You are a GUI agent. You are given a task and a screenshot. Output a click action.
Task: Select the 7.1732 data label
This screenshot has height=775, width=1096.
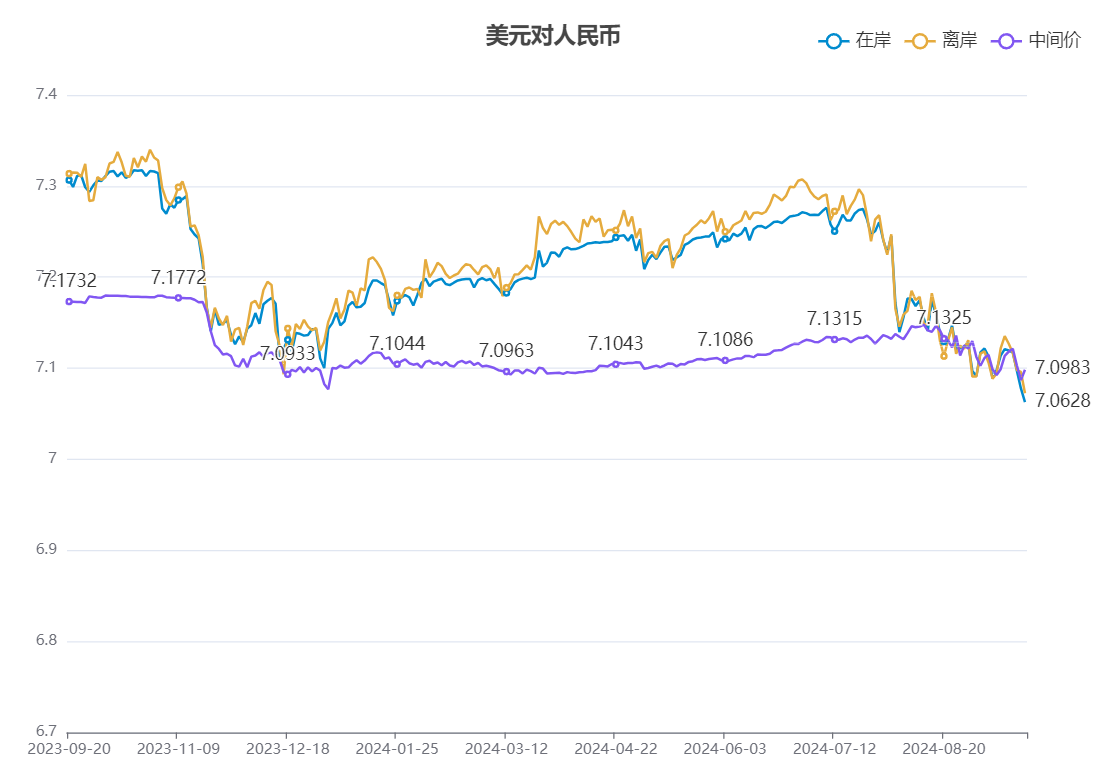69,280
